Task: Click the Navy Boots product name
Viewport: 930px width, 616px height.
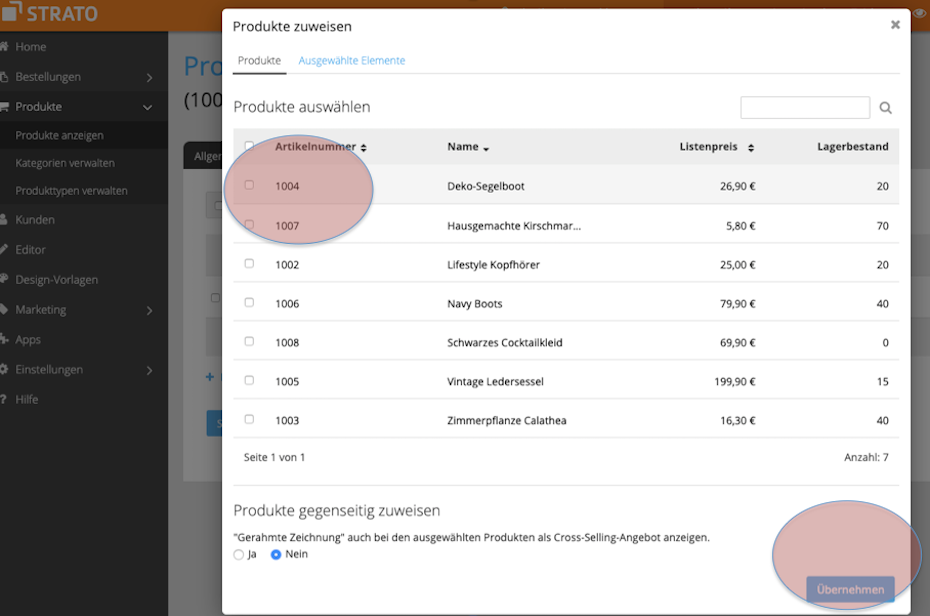Action: click(x=474, y=304)
